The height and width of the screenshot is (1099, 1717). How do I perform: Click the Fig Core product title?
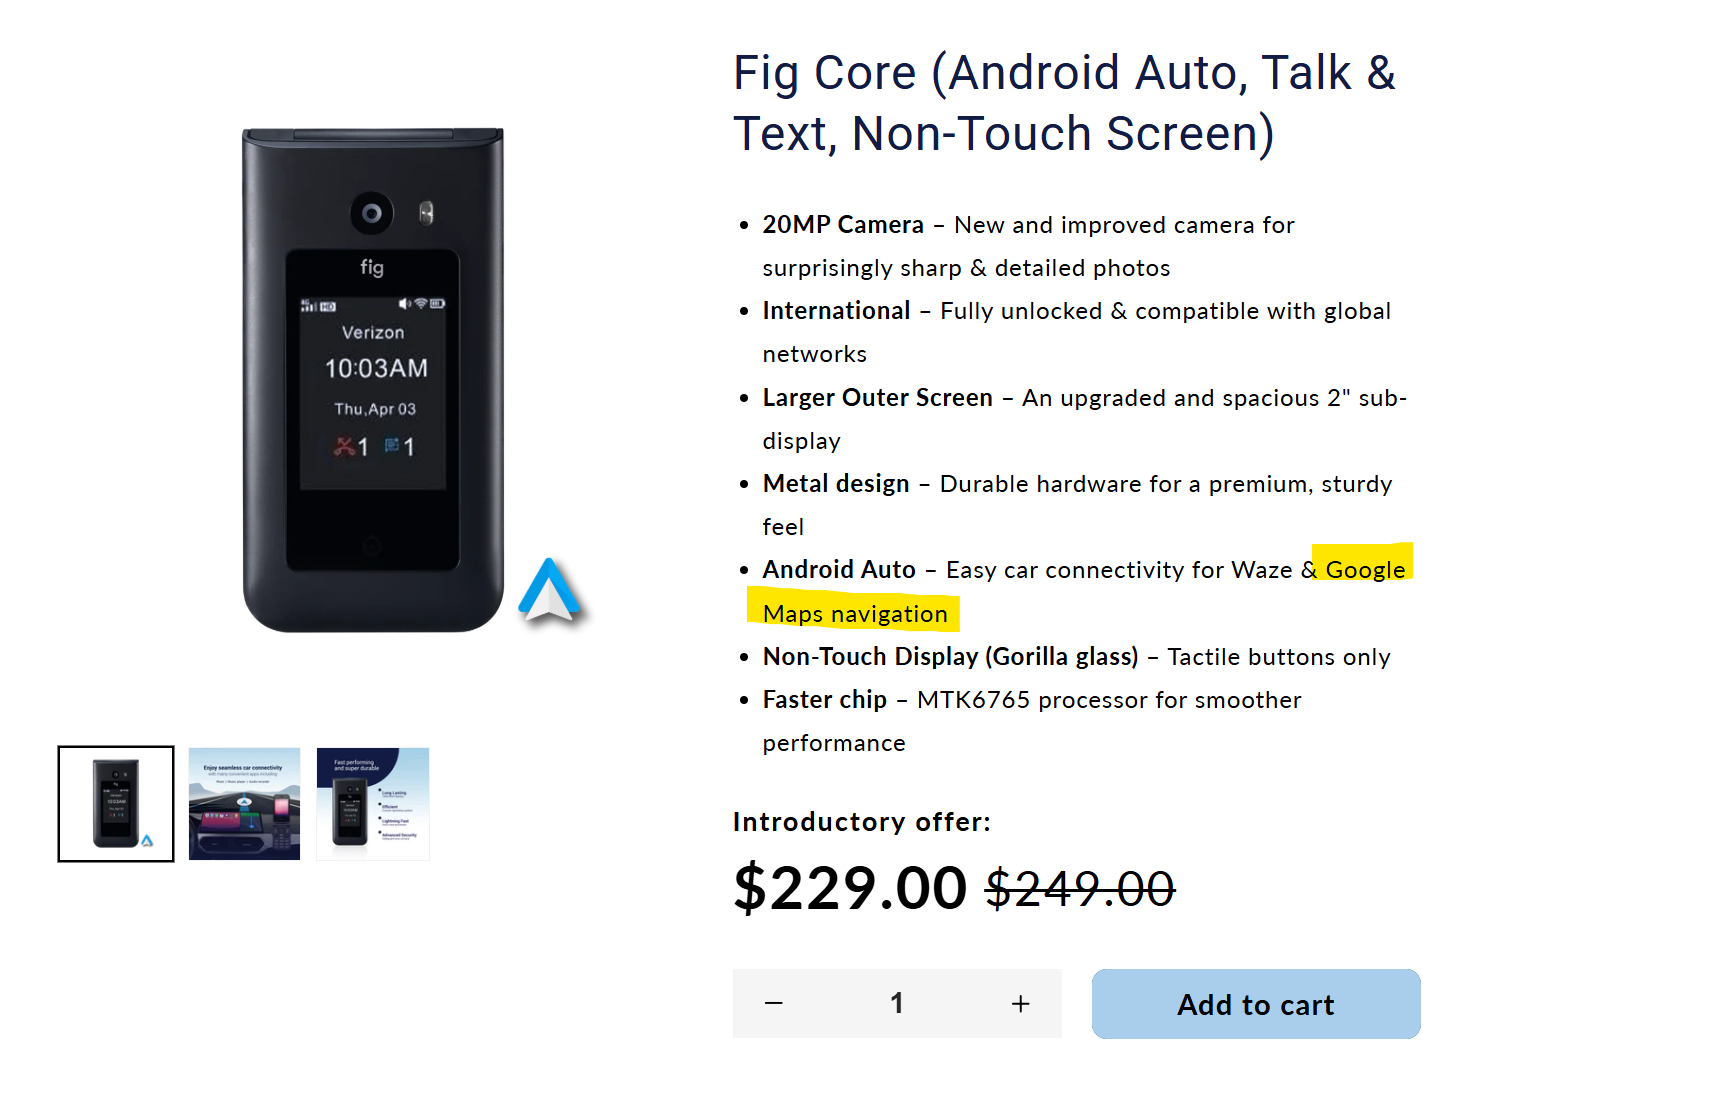click(1064, 103)
